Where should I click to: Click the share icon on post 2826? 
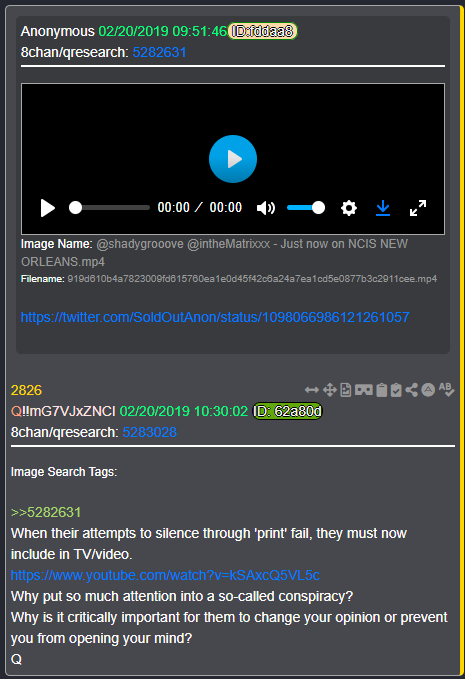[x=412, y=390]
